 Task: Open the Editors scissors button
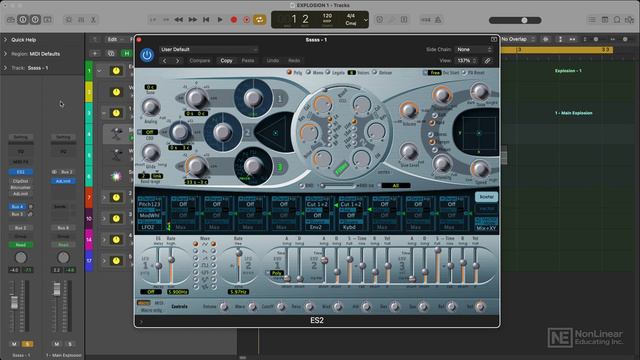(93, 20)
